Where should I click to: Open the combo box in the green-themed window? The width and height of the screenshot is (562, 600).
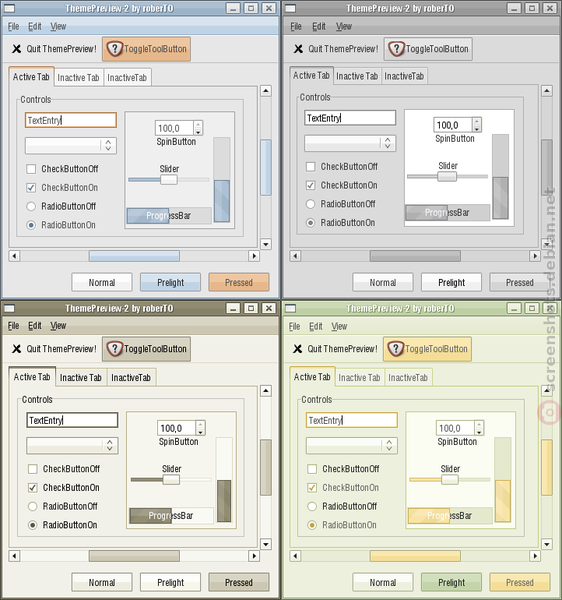point(352,445)
